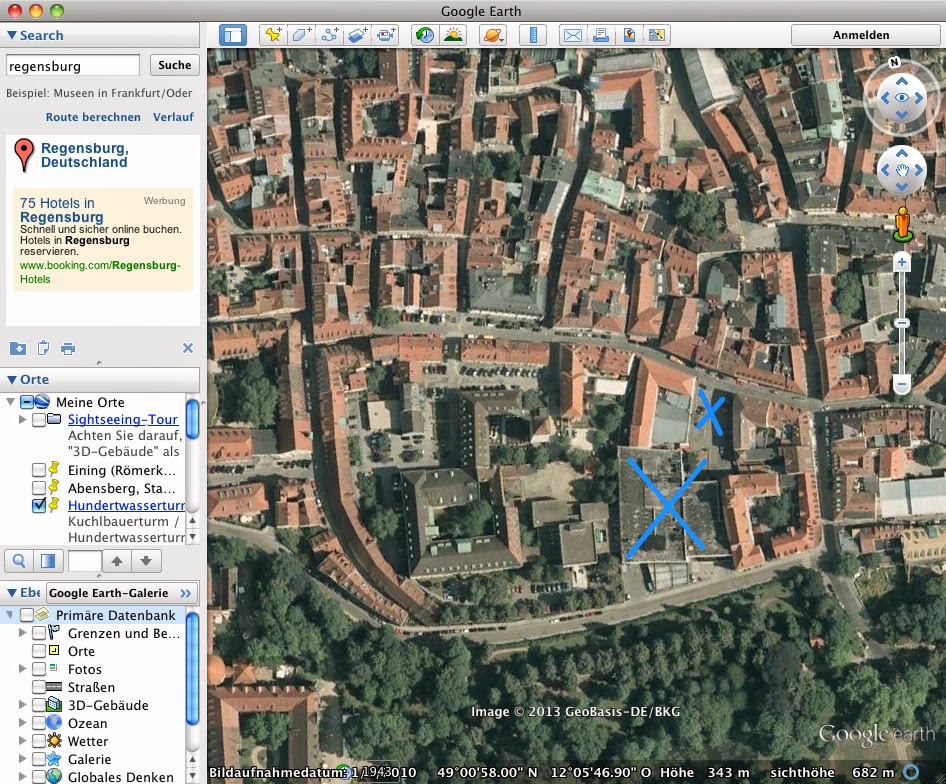946x784 pixels.
Task: Check the Eining (Römerk… placemark checkbox
Action: (x=39, y=470)
